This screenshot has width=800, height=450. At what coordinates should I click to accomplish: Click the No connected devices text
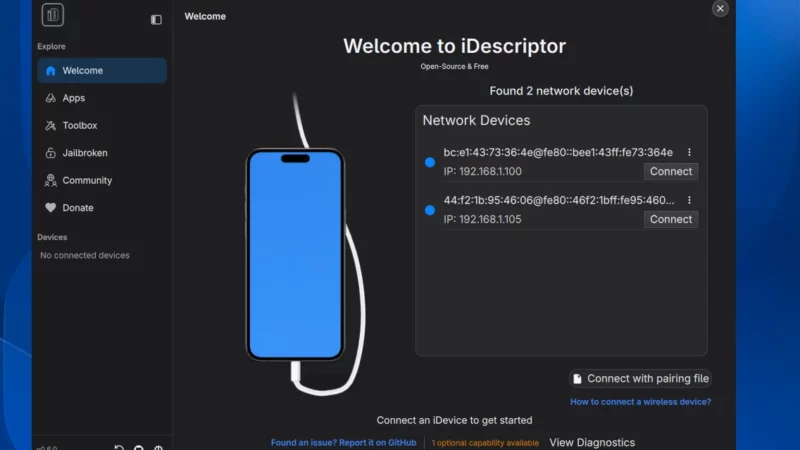point(85,255)
